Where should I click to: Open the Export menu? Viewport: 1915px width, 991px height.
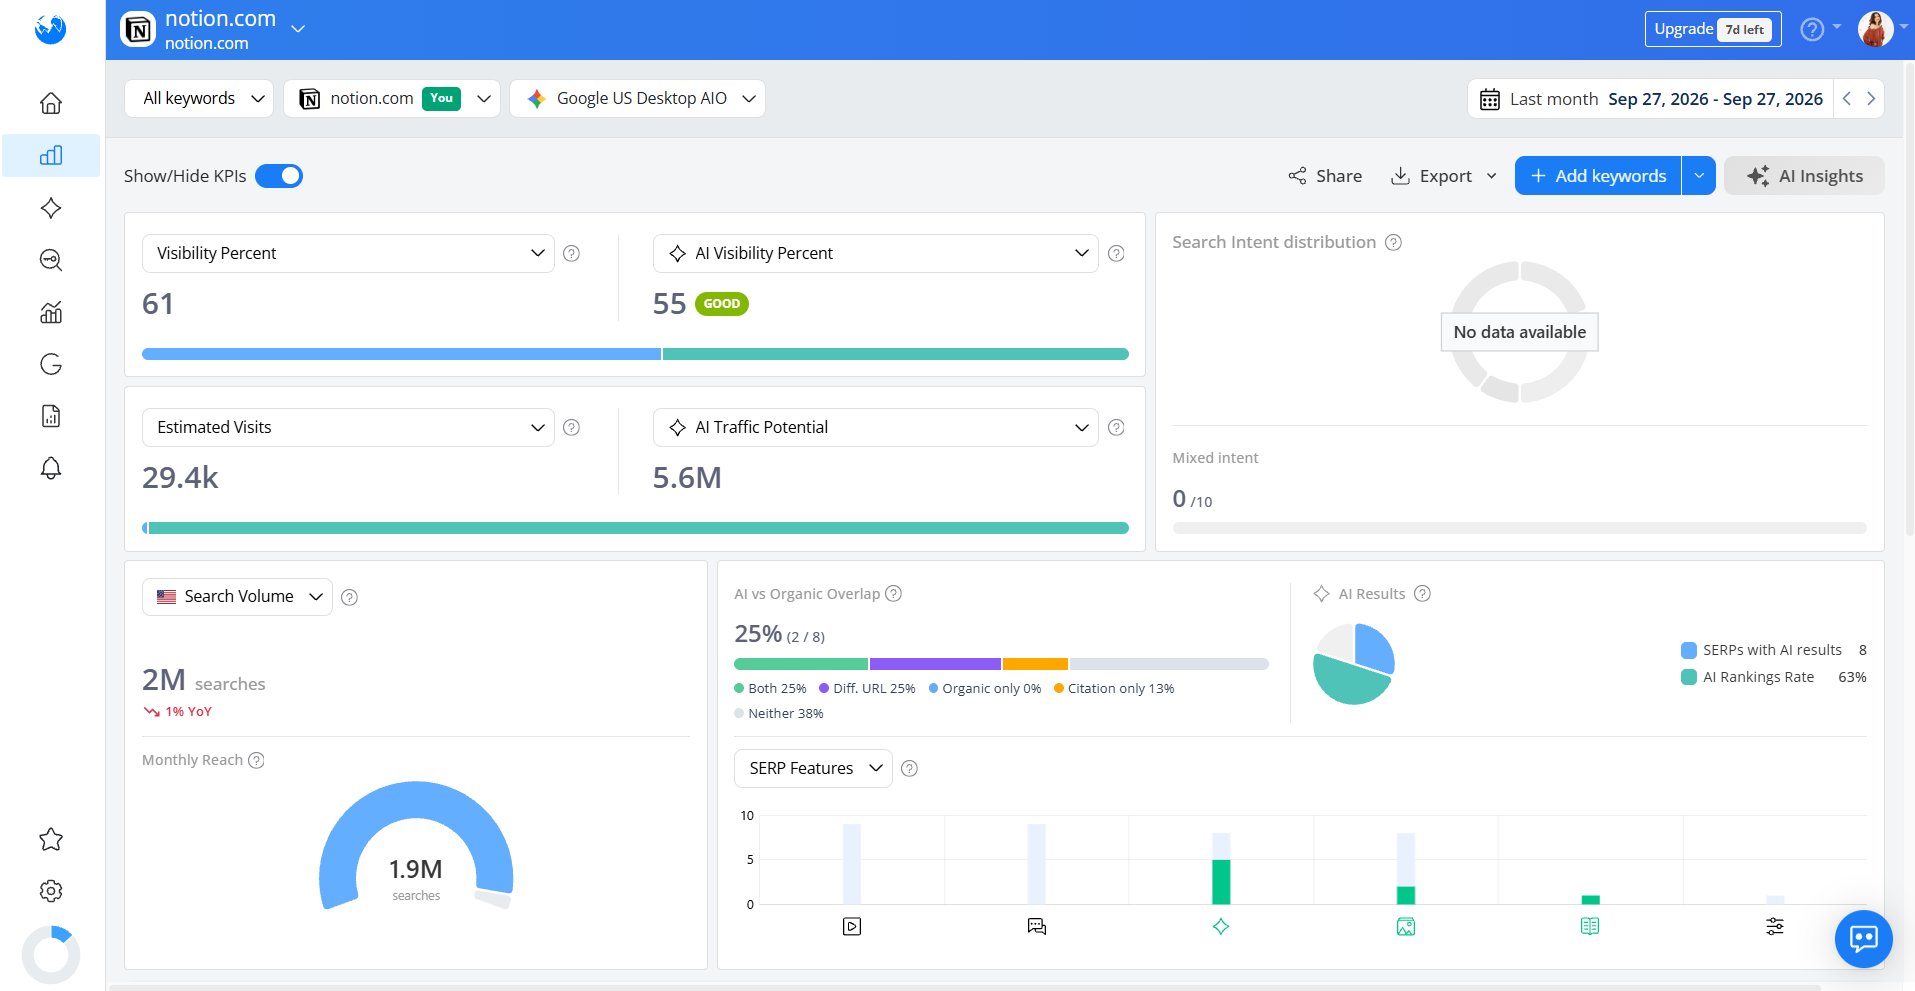[1444, 176]
